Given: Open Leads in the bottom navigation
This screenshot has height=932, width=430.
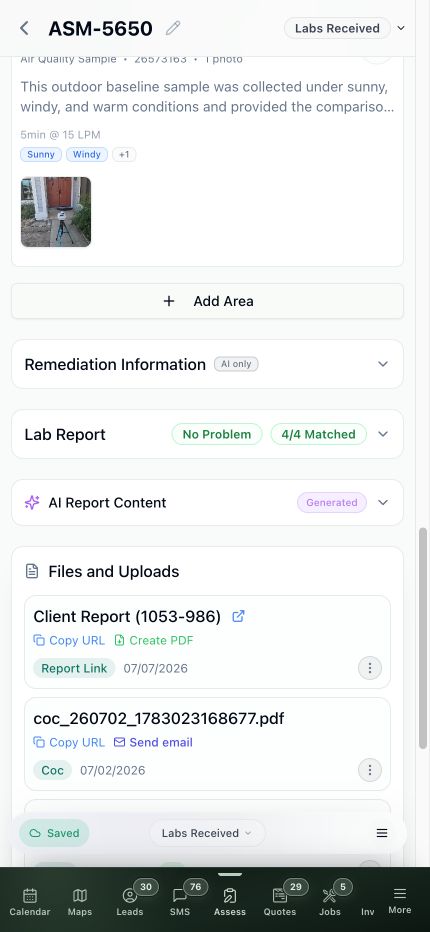Looking at the screenshot, I should coord(130,902).
